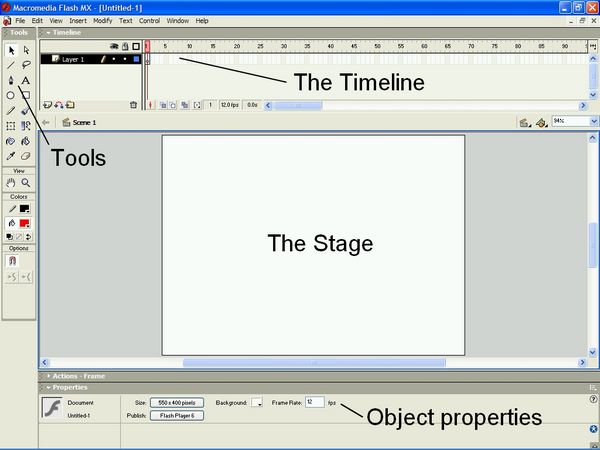Pick the Eraser tool

click(x=26, y=156)
